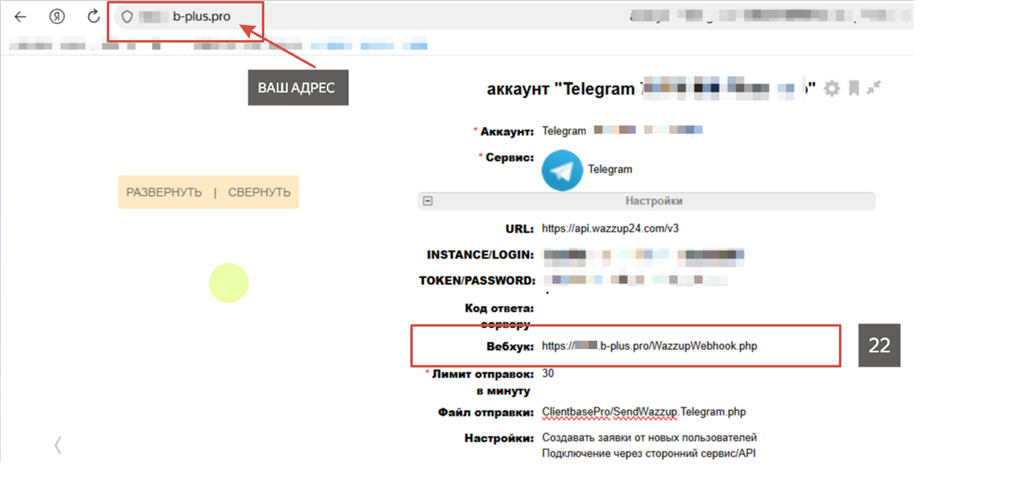Click the ВАШ АДРЕС label box
1019x499 pixels.
coord(297,89)
